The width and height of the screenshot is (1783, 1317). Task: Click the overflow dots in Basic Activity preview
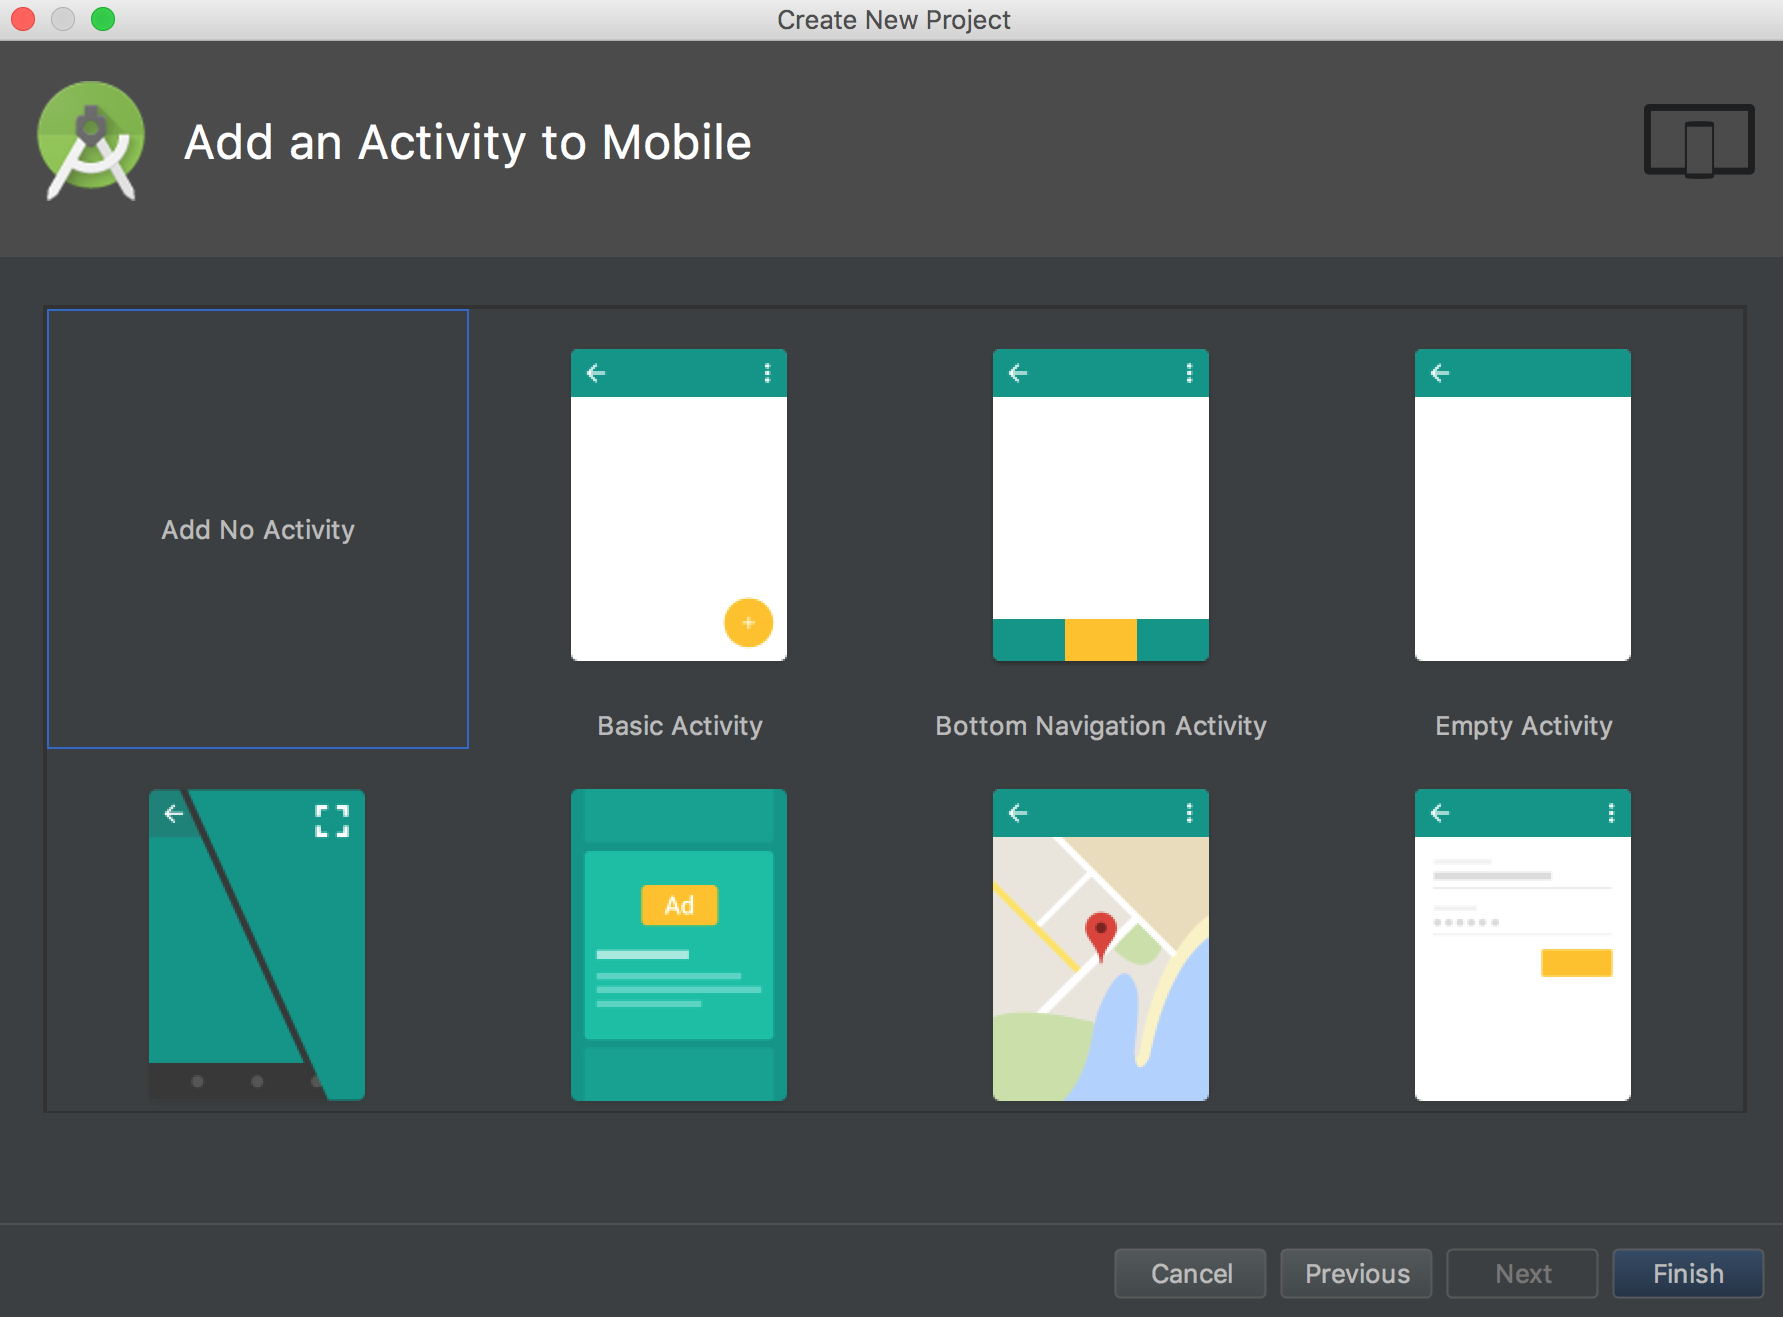pos(767,373)
